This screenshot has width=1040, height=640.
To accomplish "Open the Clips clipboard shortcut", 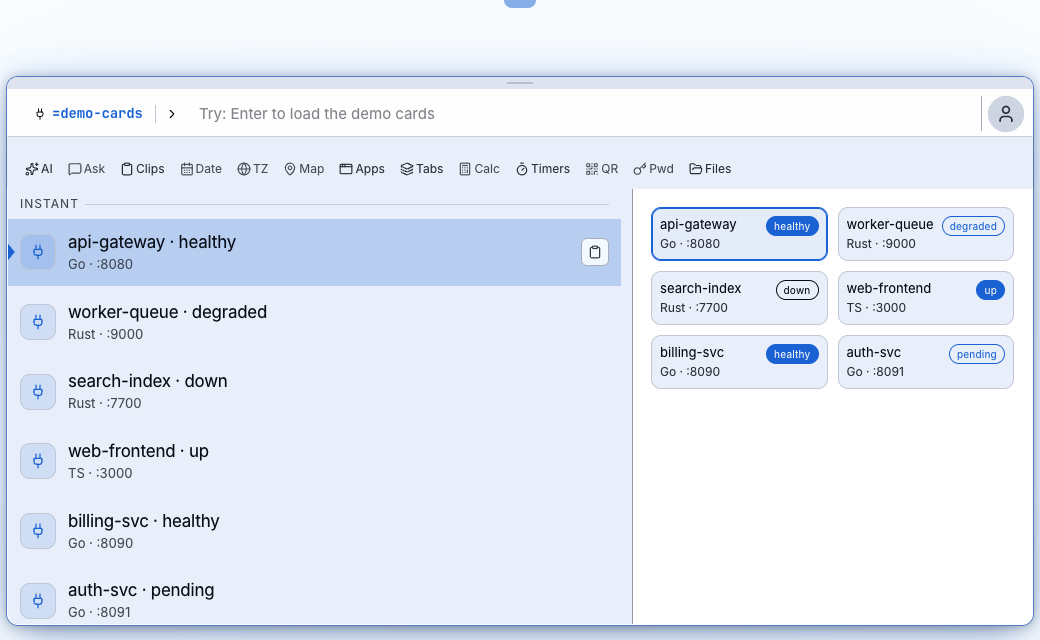I will click(143, 169).
